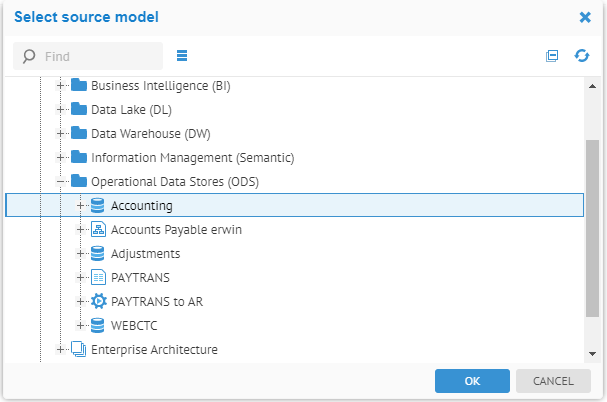Click in the Find search field
The width and height of the screenshot is (607, 402).
coord(100,56)
